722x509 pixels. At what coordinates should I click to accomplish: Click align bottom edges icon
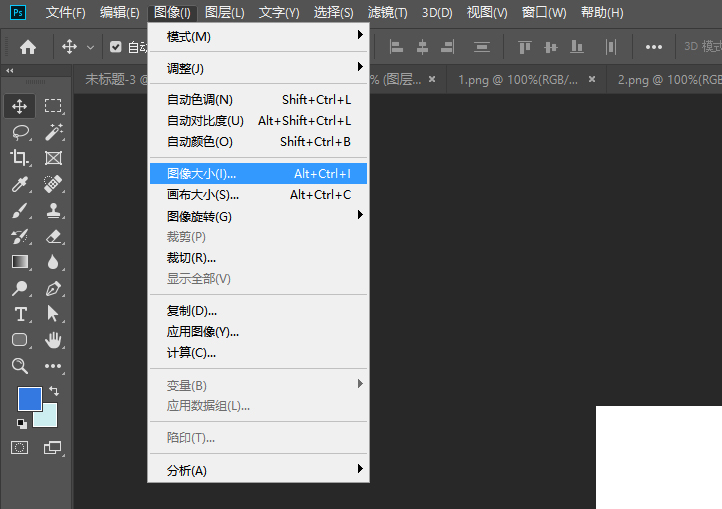point(576,47)
